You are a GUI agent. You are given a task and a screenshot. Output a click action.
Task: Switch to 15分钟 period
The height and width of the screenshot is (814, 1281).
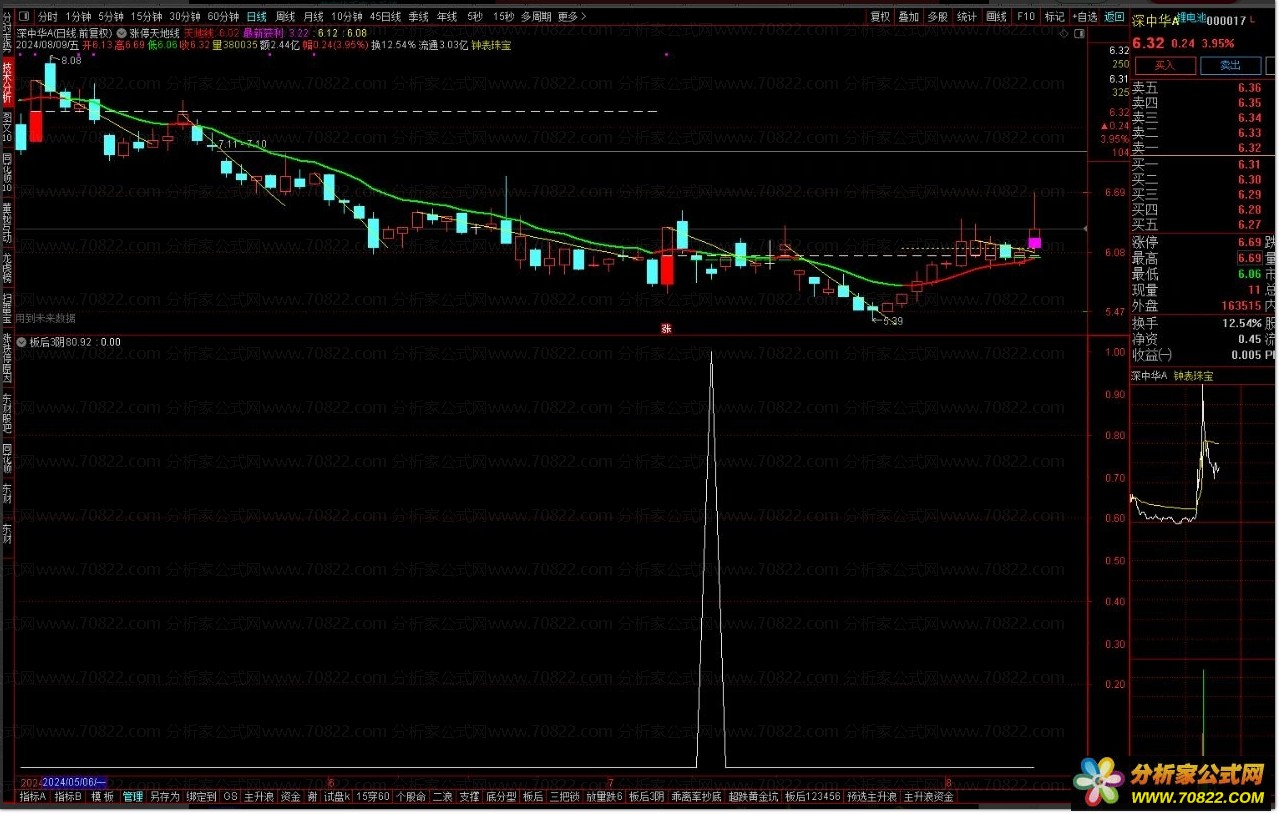click(x=147, y=17)
